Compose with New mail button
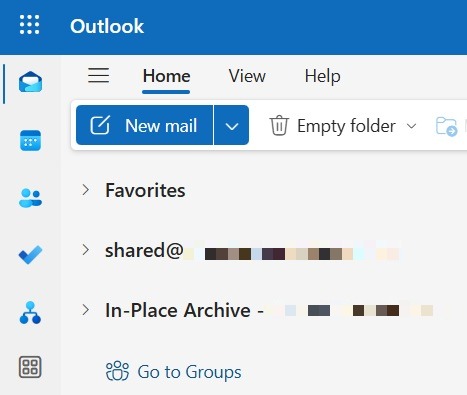This screenshot has height=395, width=467. coord(144,125)
